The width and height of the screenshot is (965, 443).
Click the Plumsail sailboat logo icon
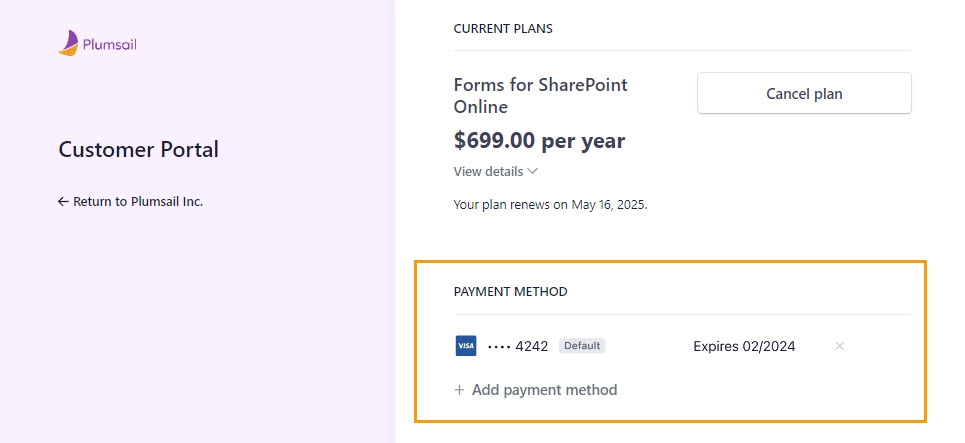(68, 43)
